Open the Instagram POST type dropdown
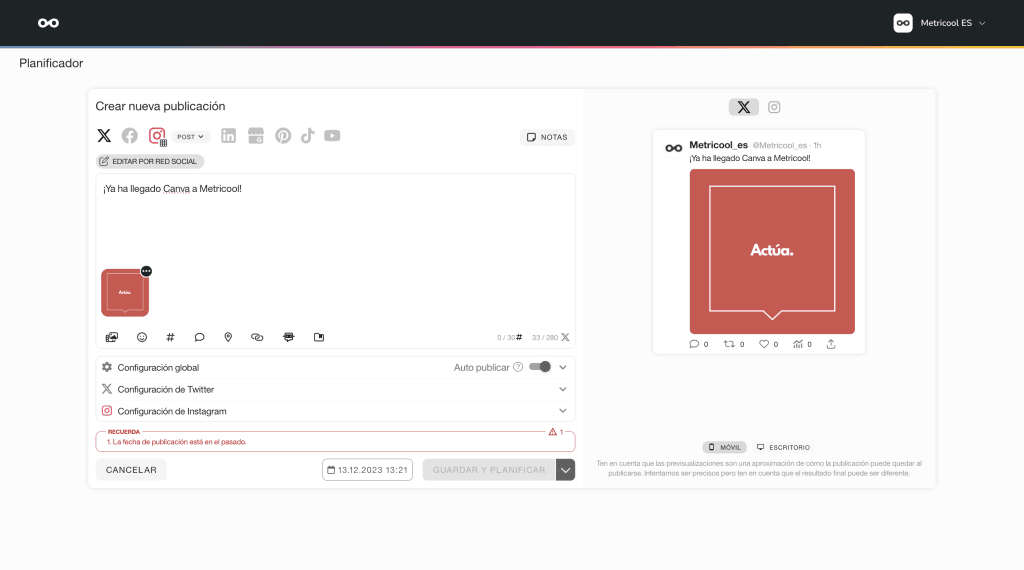The image size is (1024, 570). pos(190,136)
